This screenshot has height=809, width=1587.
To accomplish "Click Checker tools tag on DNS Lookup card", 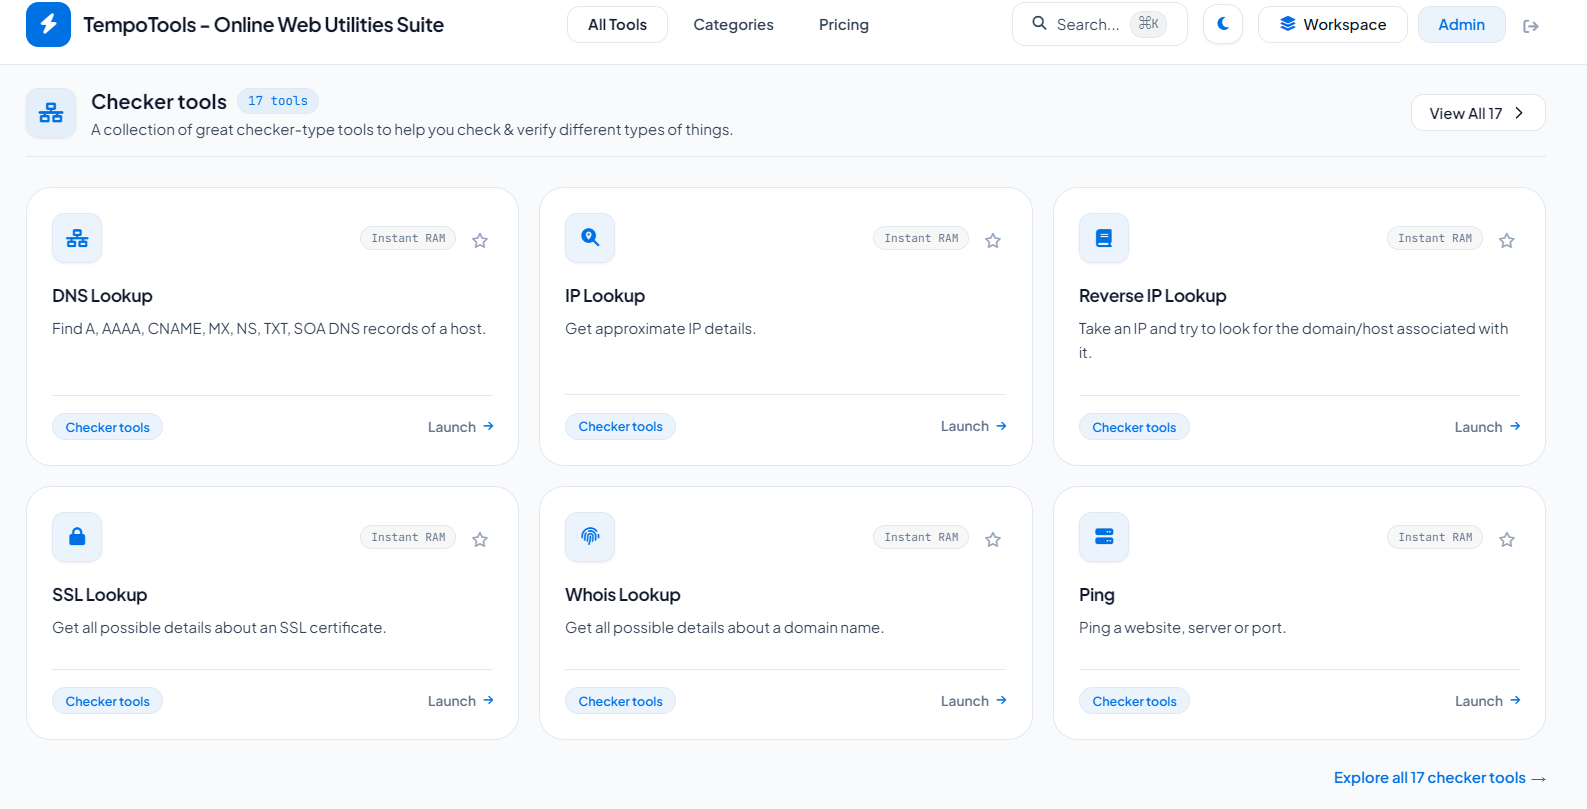I will click(107, 427).
